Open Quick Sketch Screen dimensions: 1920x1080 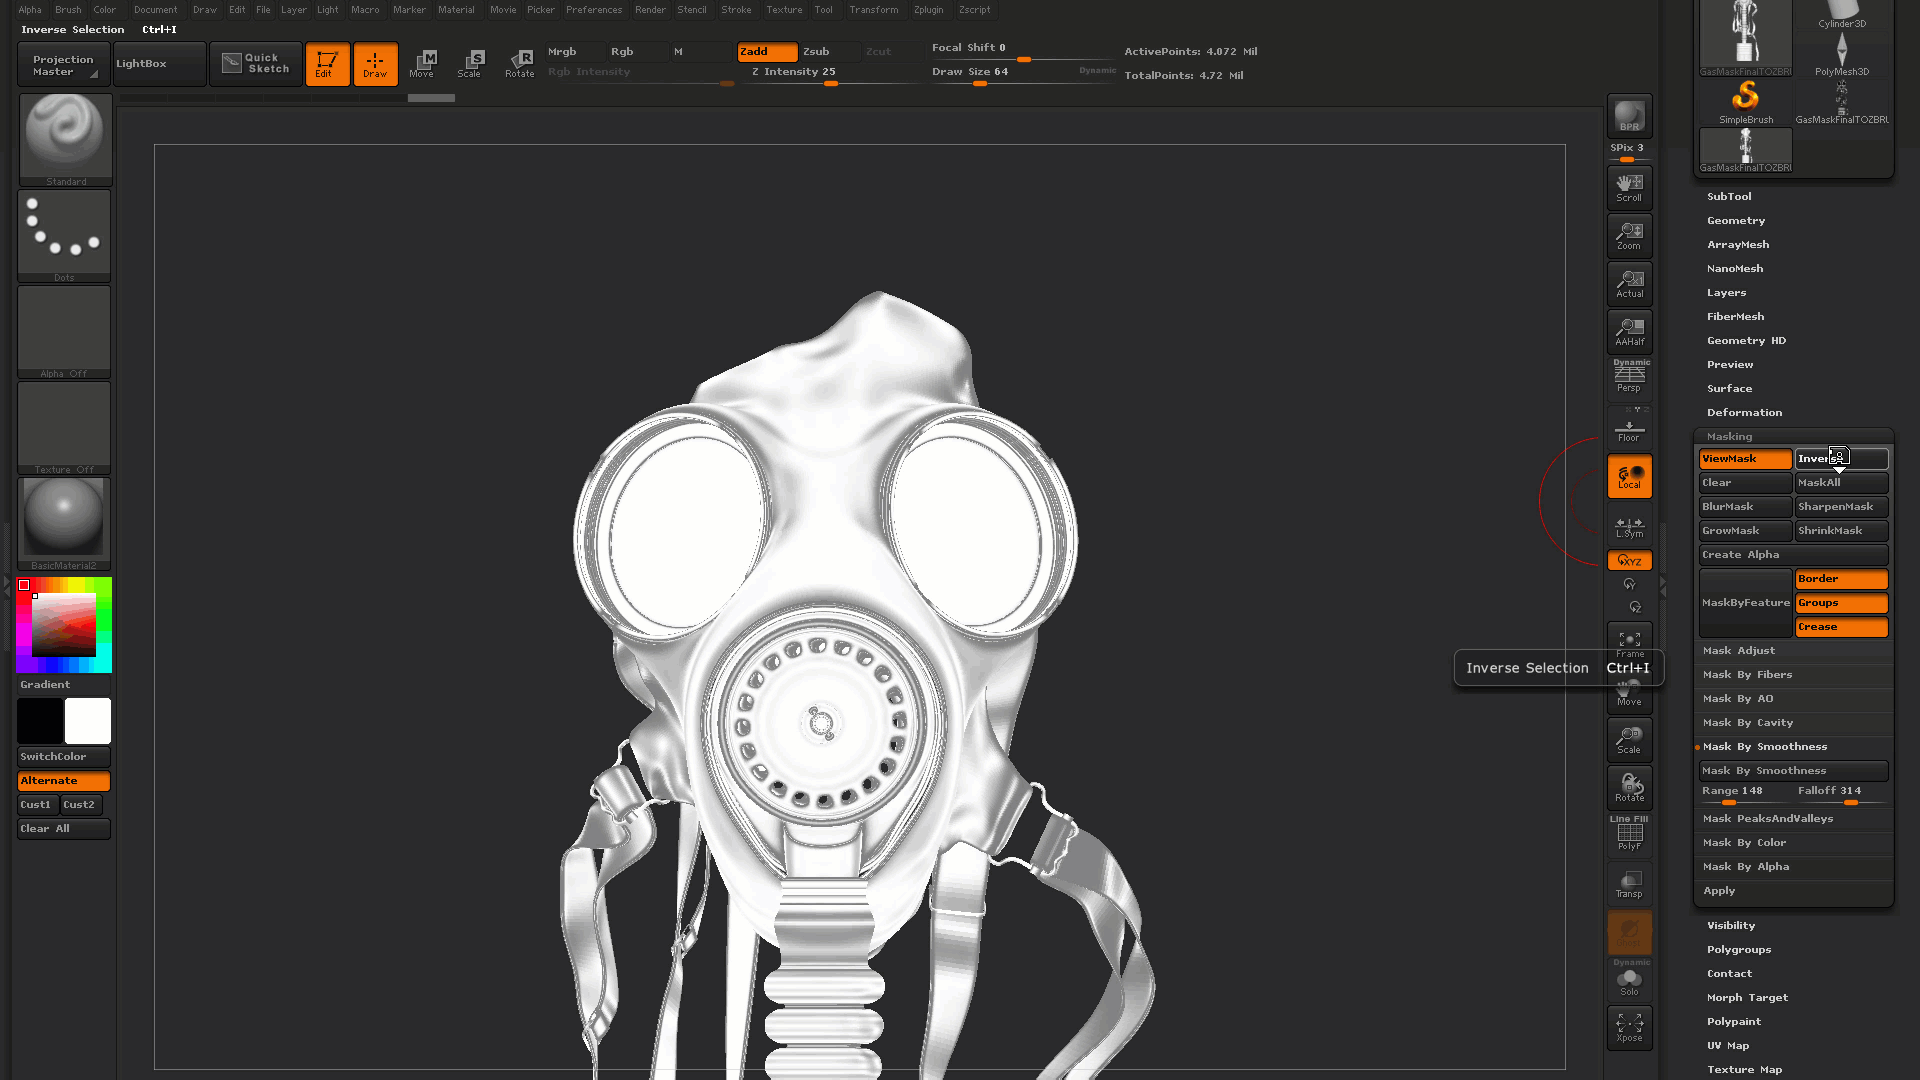pyautogui.click(x=256, y=64)
